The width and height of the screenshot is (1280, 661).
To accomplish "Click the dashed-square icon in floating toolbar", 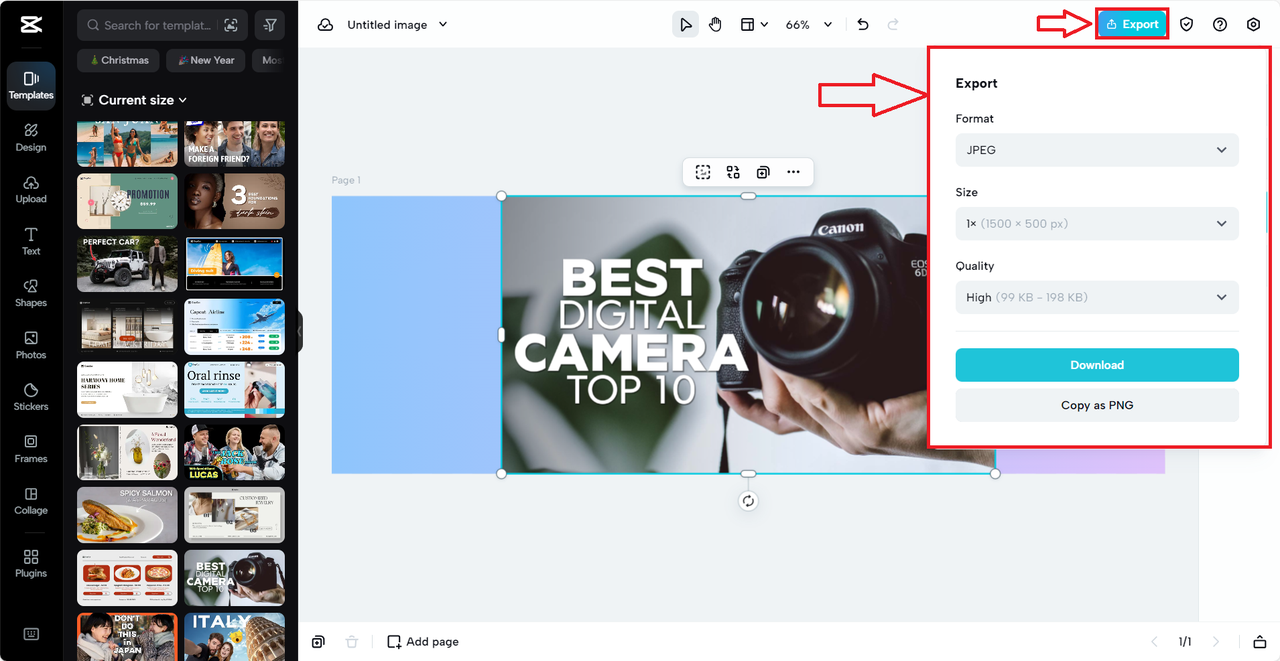I will coord(703,172).
